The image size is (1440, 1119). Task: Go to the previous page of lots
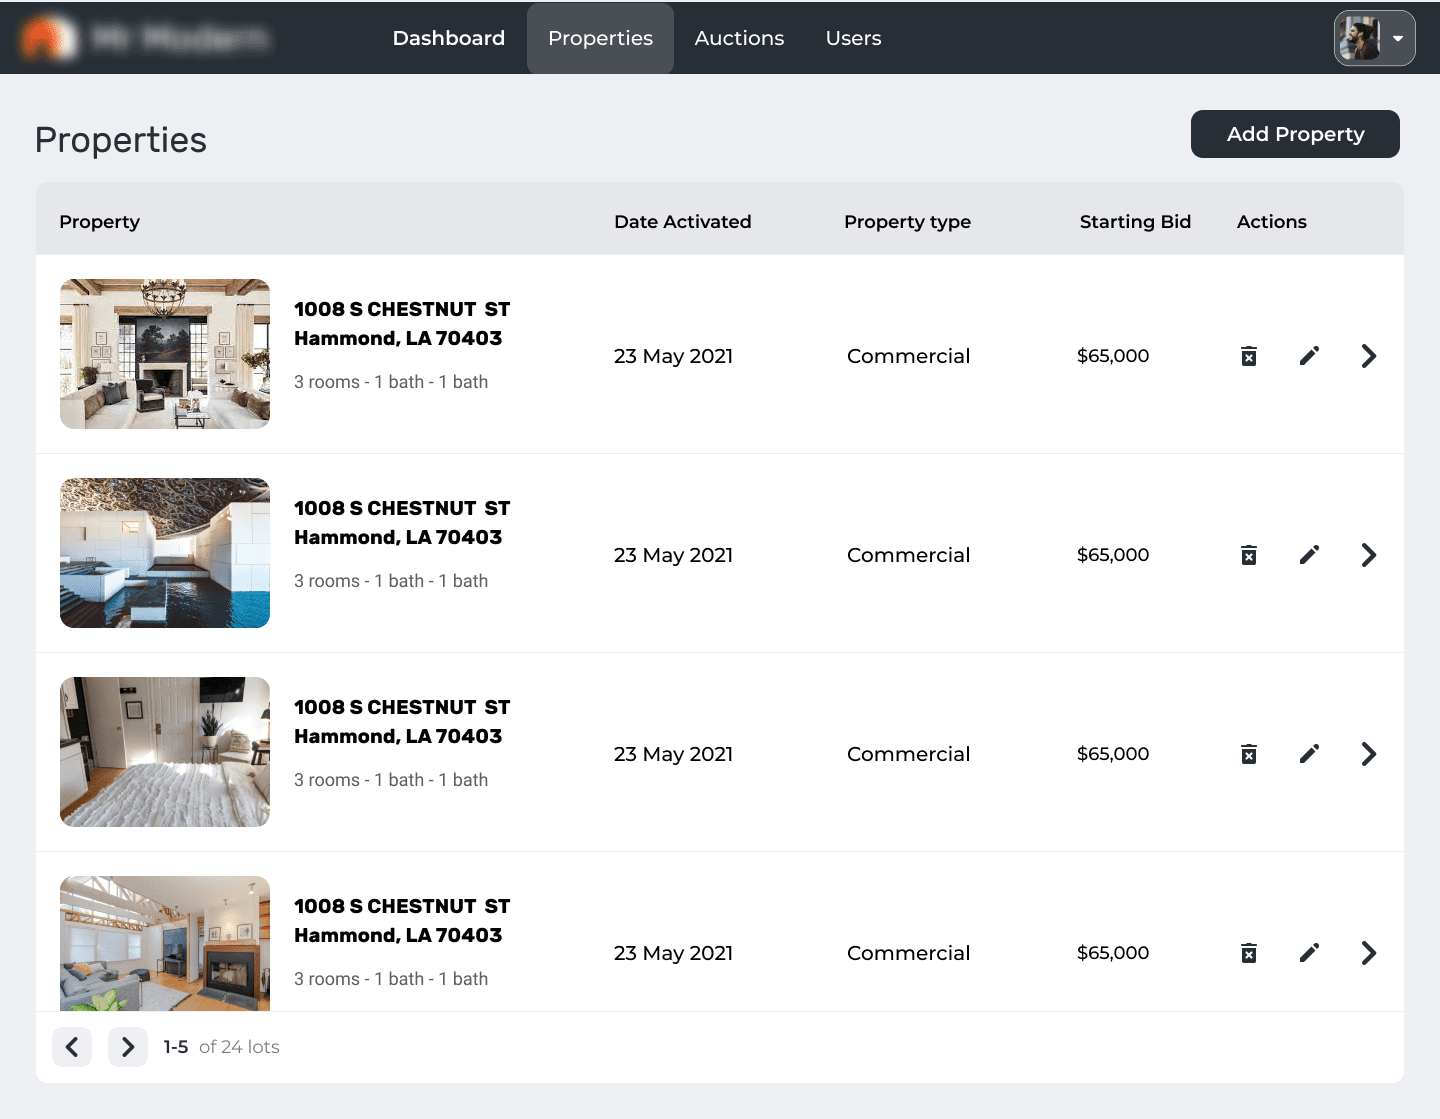(72, 1047)
